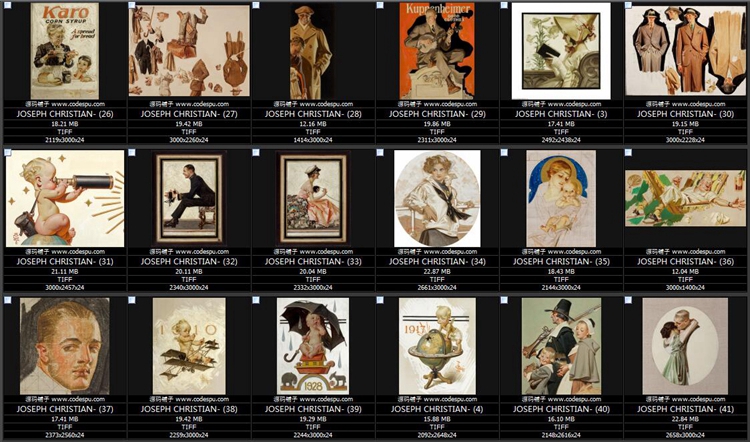Select the paper-doll clothing thumbnail (27)

[x=189, y=51]
